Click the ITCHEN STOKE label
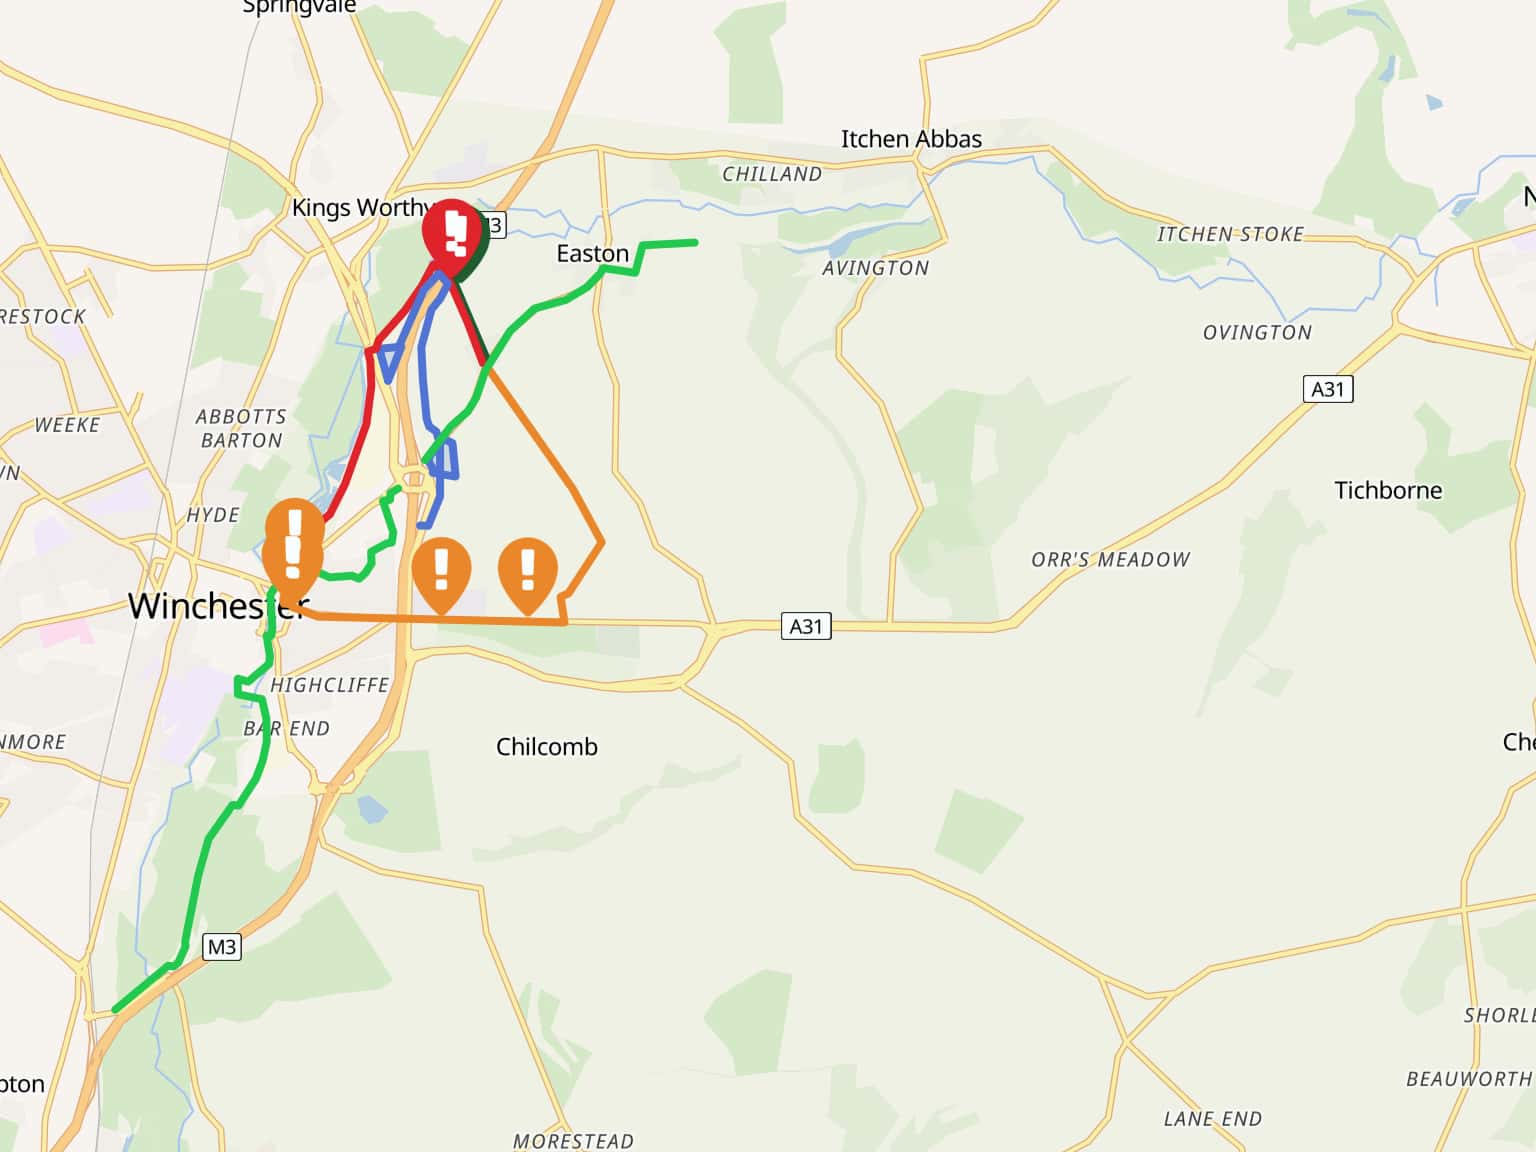 1231,234
